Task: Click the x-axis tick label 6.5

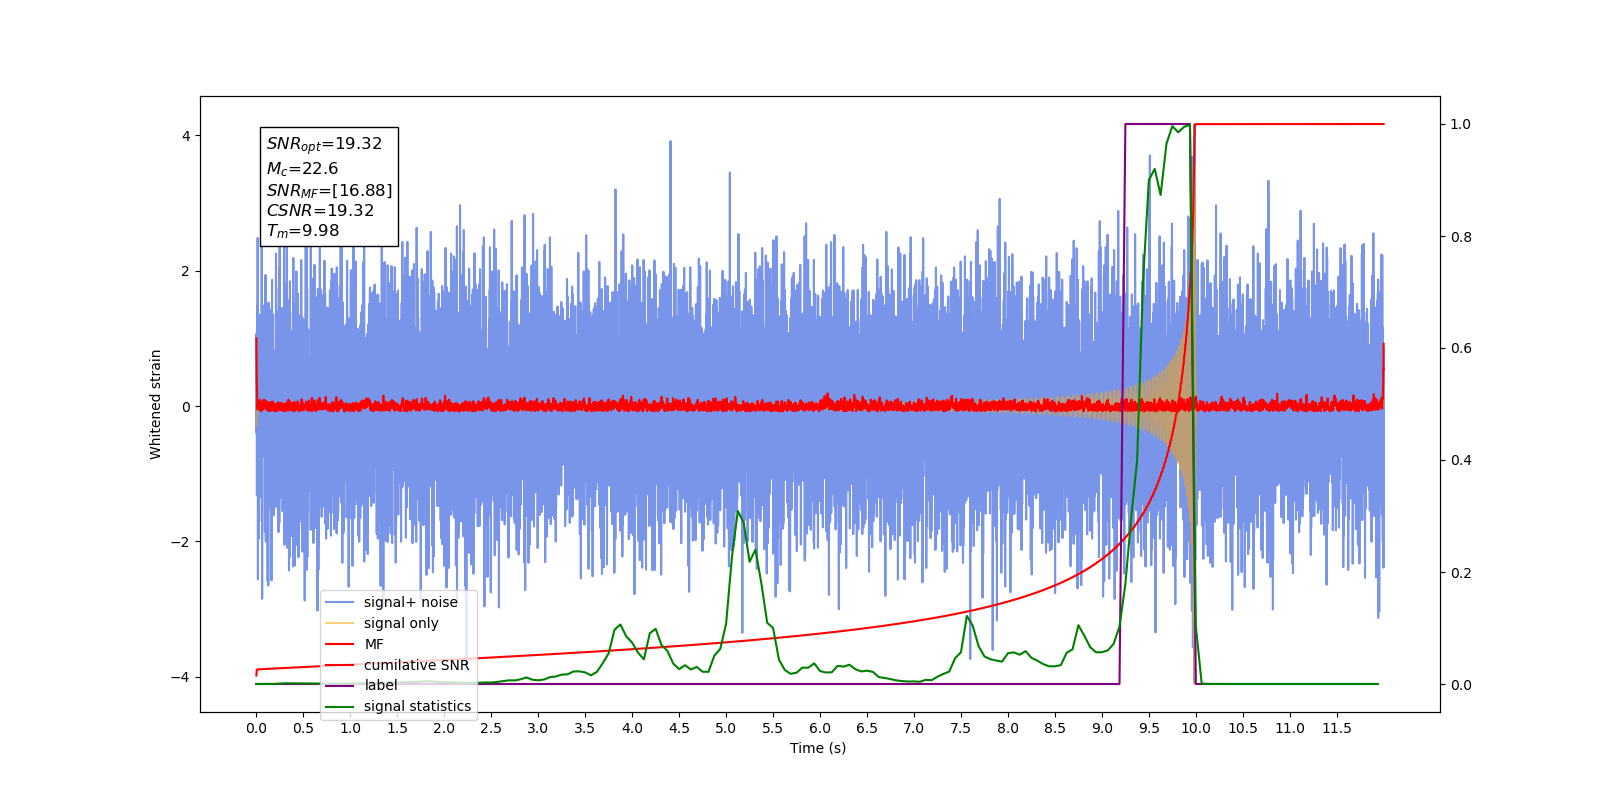Action: pos(867,728)
